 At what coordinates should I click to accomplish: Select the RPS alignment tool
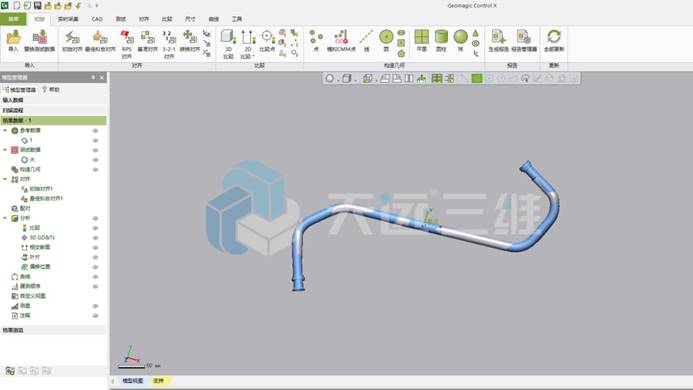(127, 43)
